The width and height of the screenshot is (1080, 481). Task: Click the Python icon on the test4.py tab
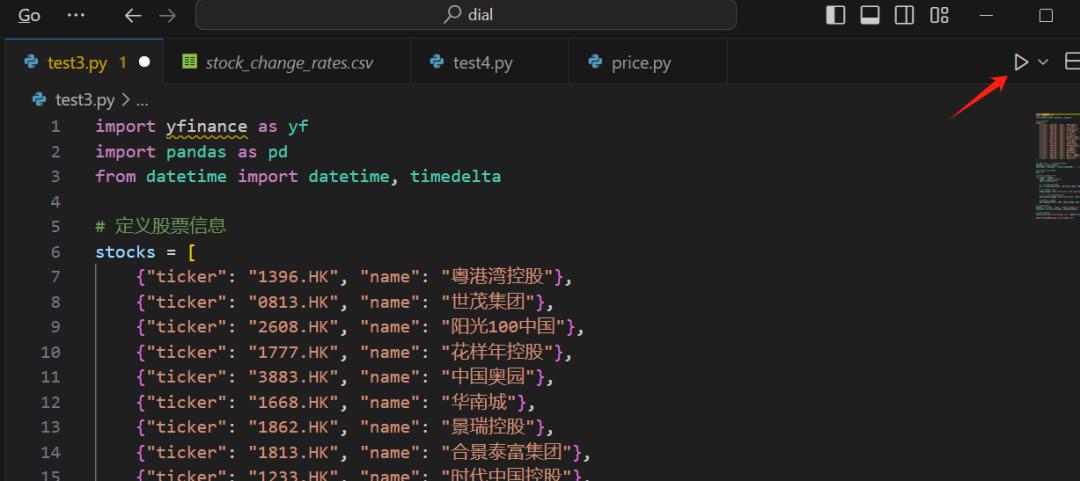tap(436, 62)
